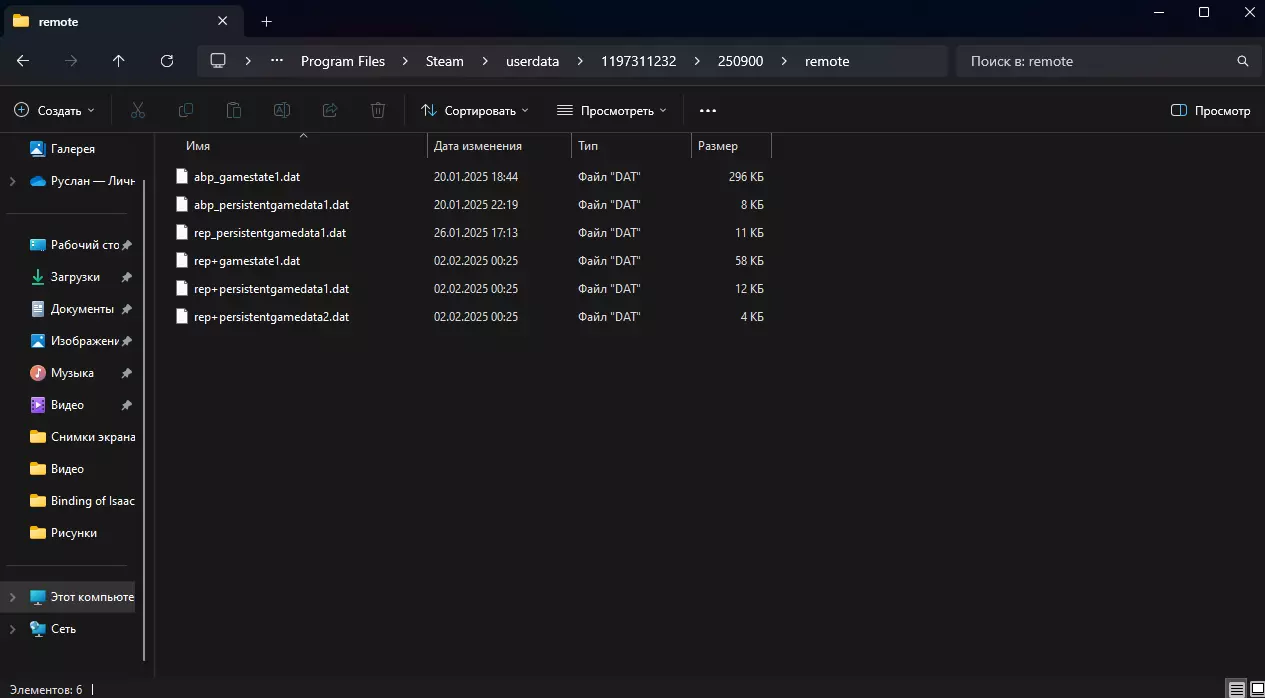Select the rep+gamestate1.dat file
1265x698 pixels.
[247, 261]
